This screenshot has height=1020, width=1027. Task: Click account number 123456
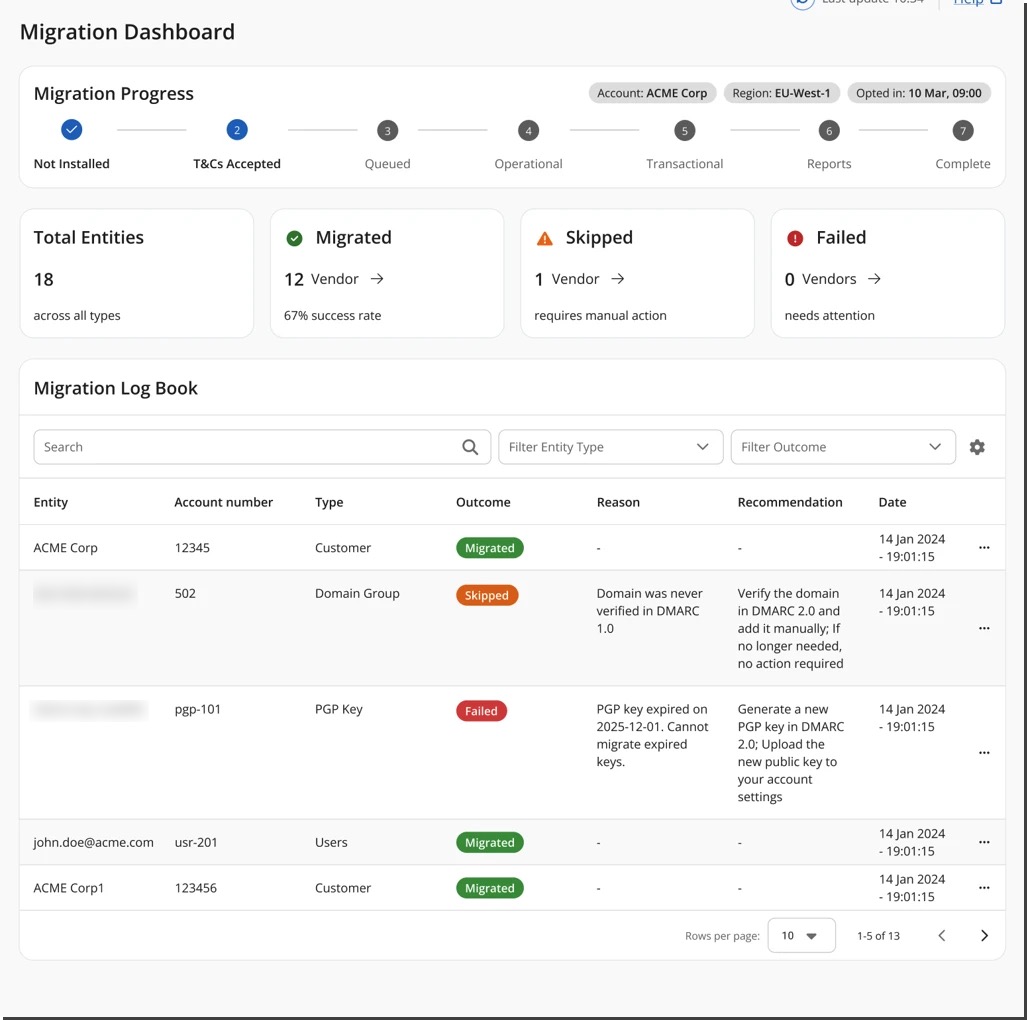pos(195,888)
